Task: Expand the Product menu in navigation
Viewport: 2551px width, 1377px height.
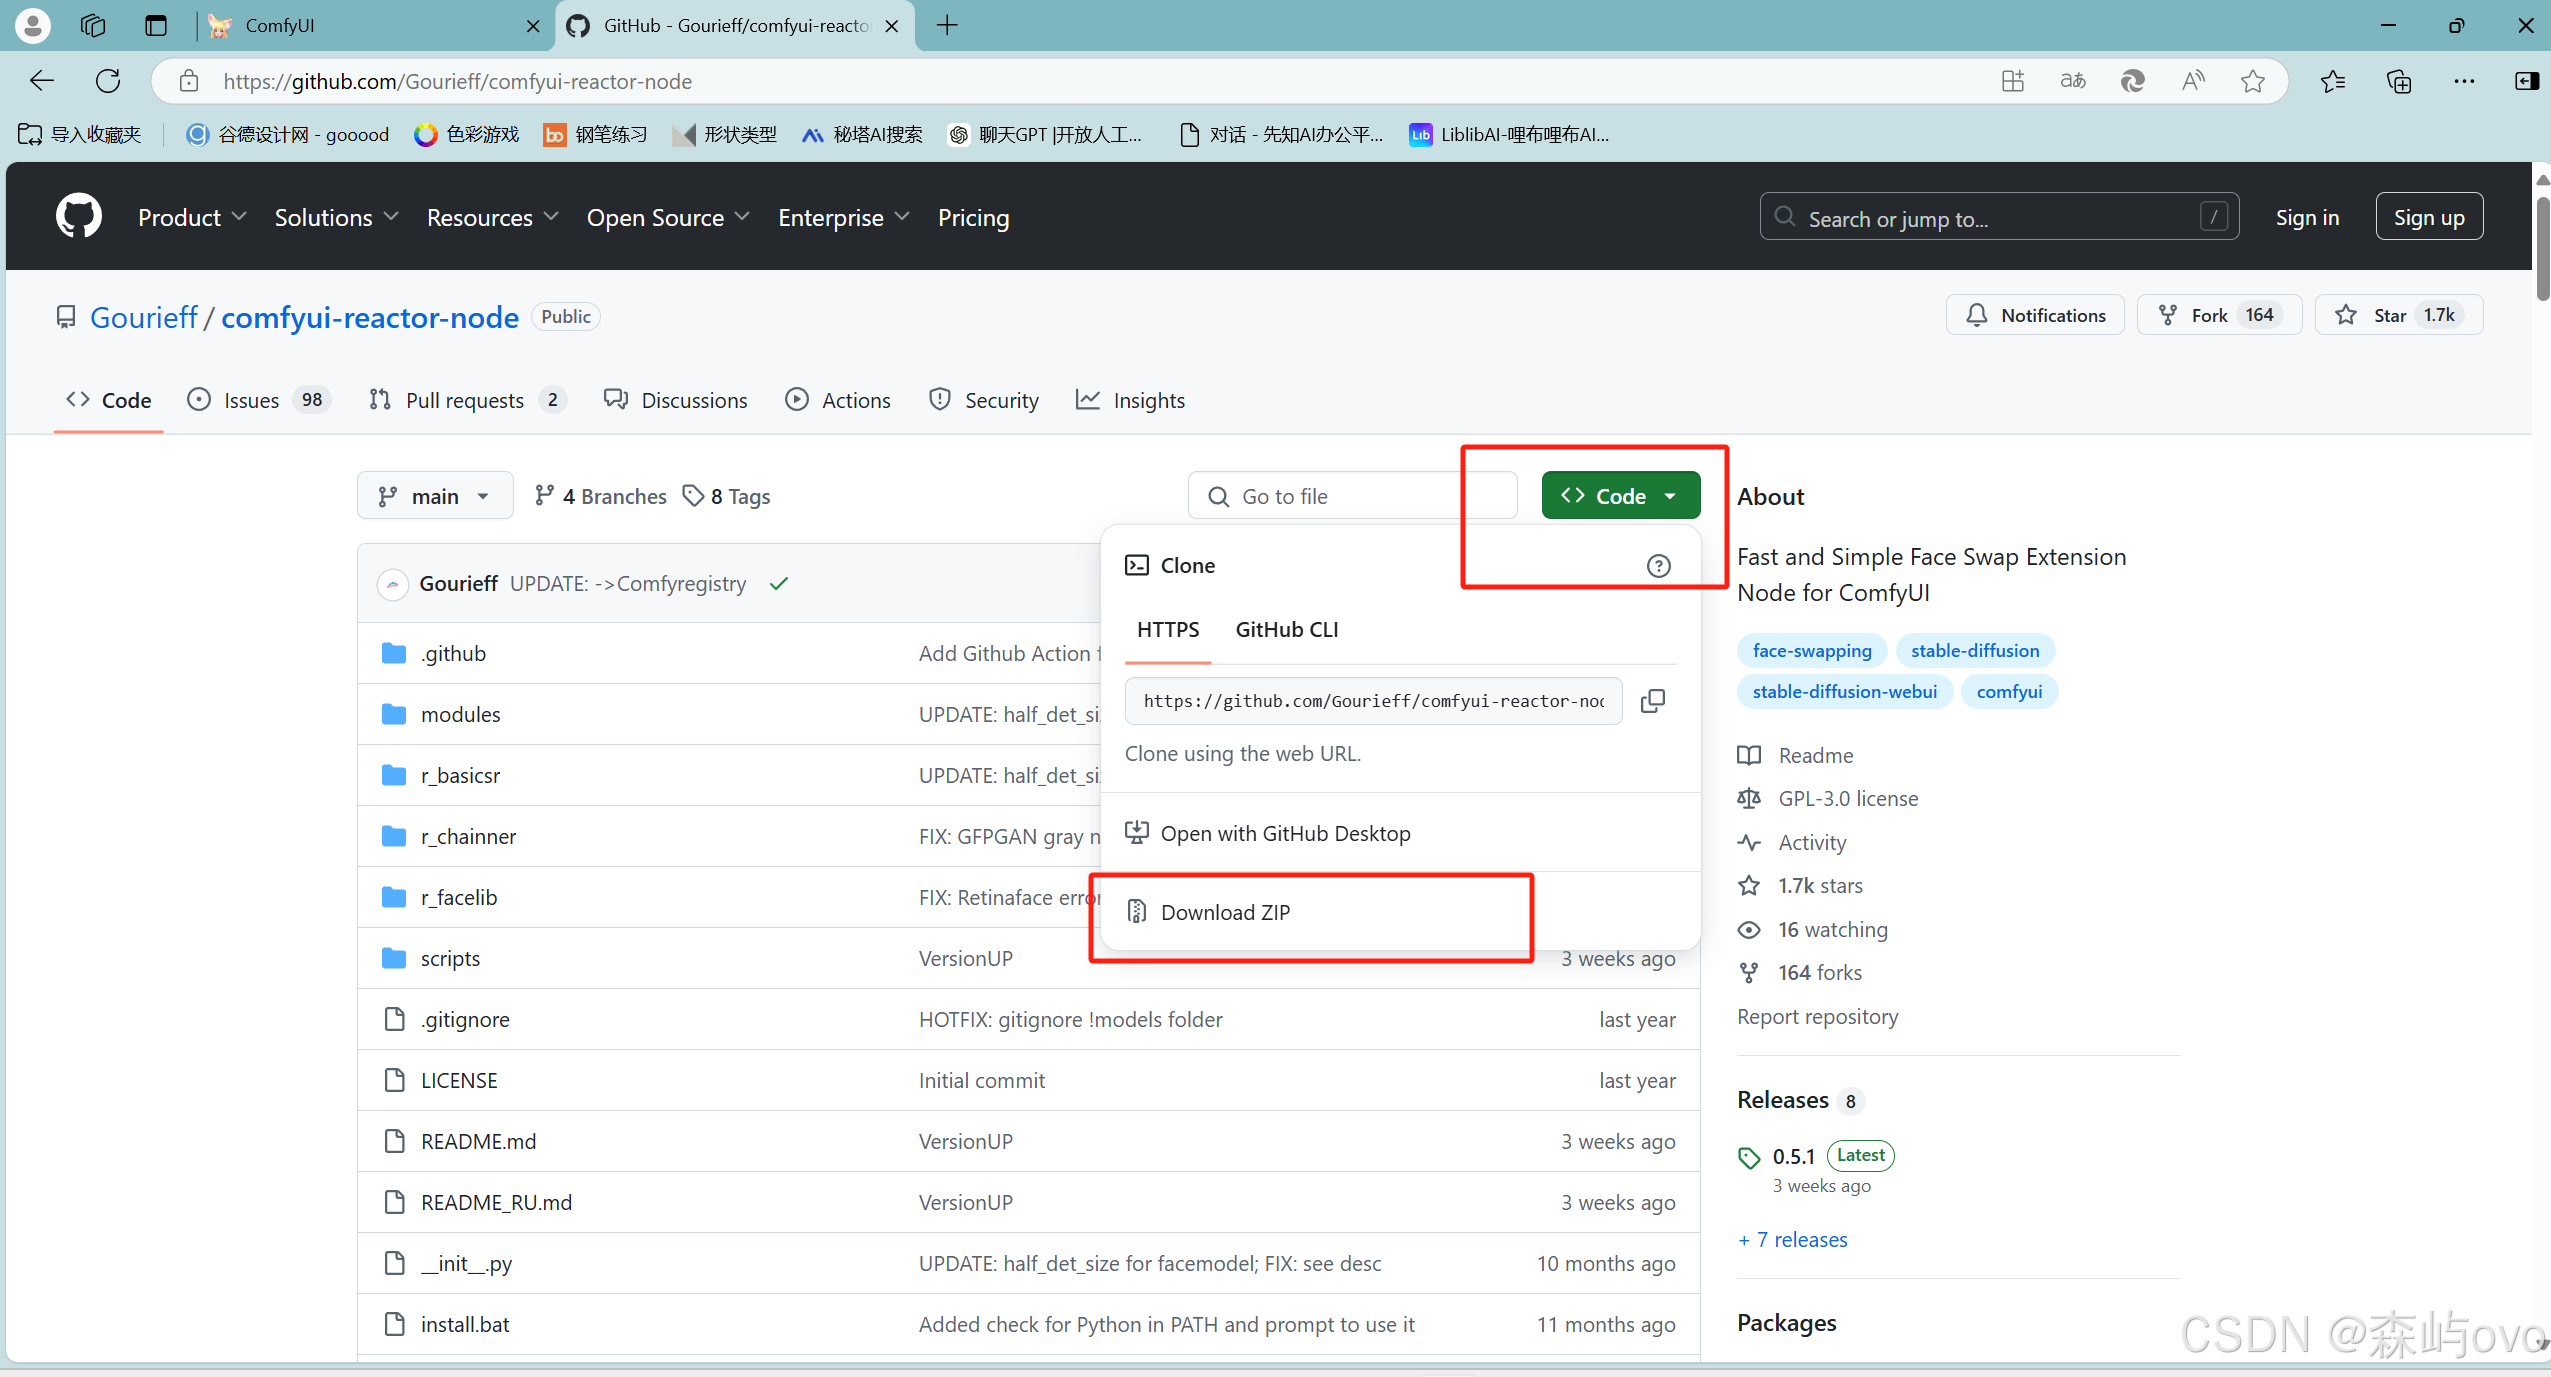Action: pyautogui.click(x=192, y=217)
